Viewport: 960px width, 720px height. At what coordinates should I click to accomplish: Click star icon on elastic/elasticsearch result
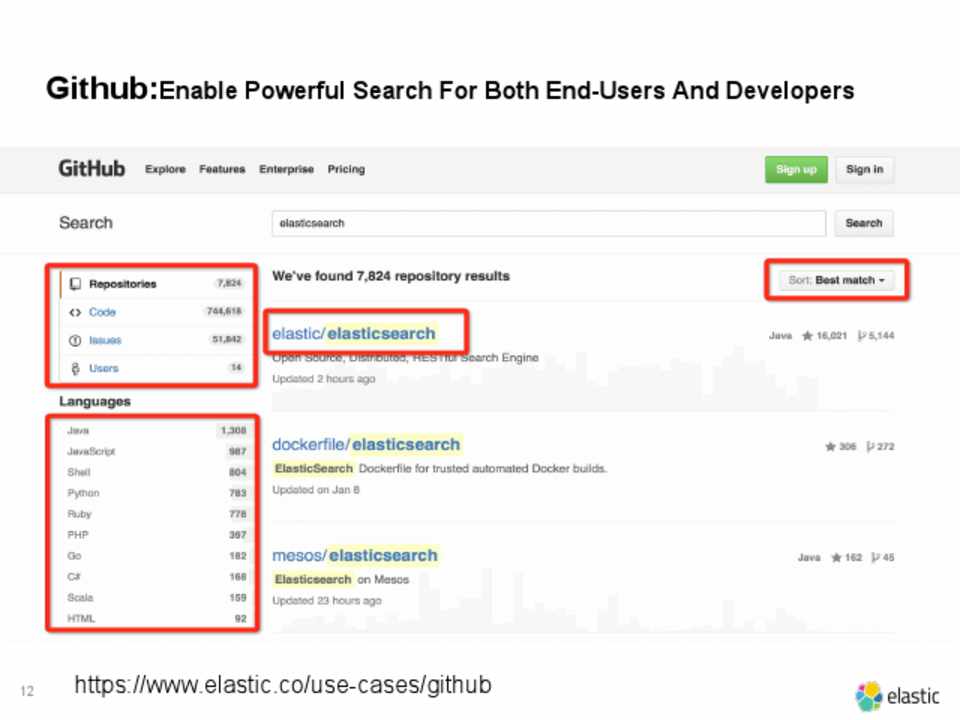(807, 336)
